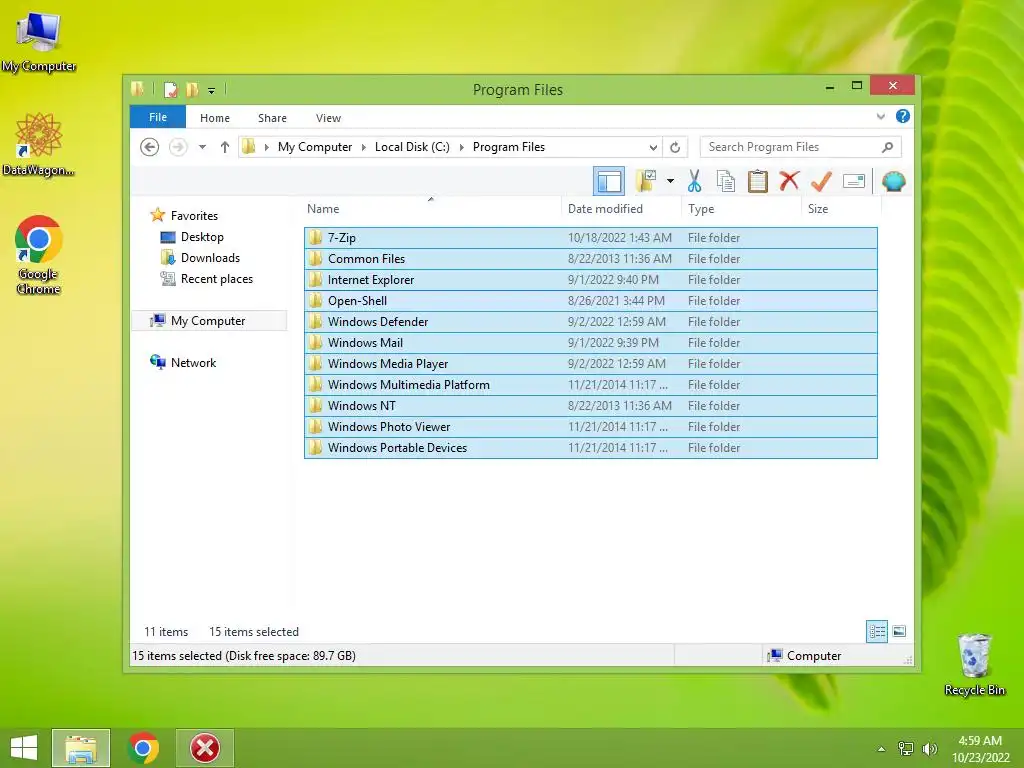The height and width of the screenshot is (768, 1024).
Task: Select the Windows Photo Viewer folder
Action: click(590, 426)
